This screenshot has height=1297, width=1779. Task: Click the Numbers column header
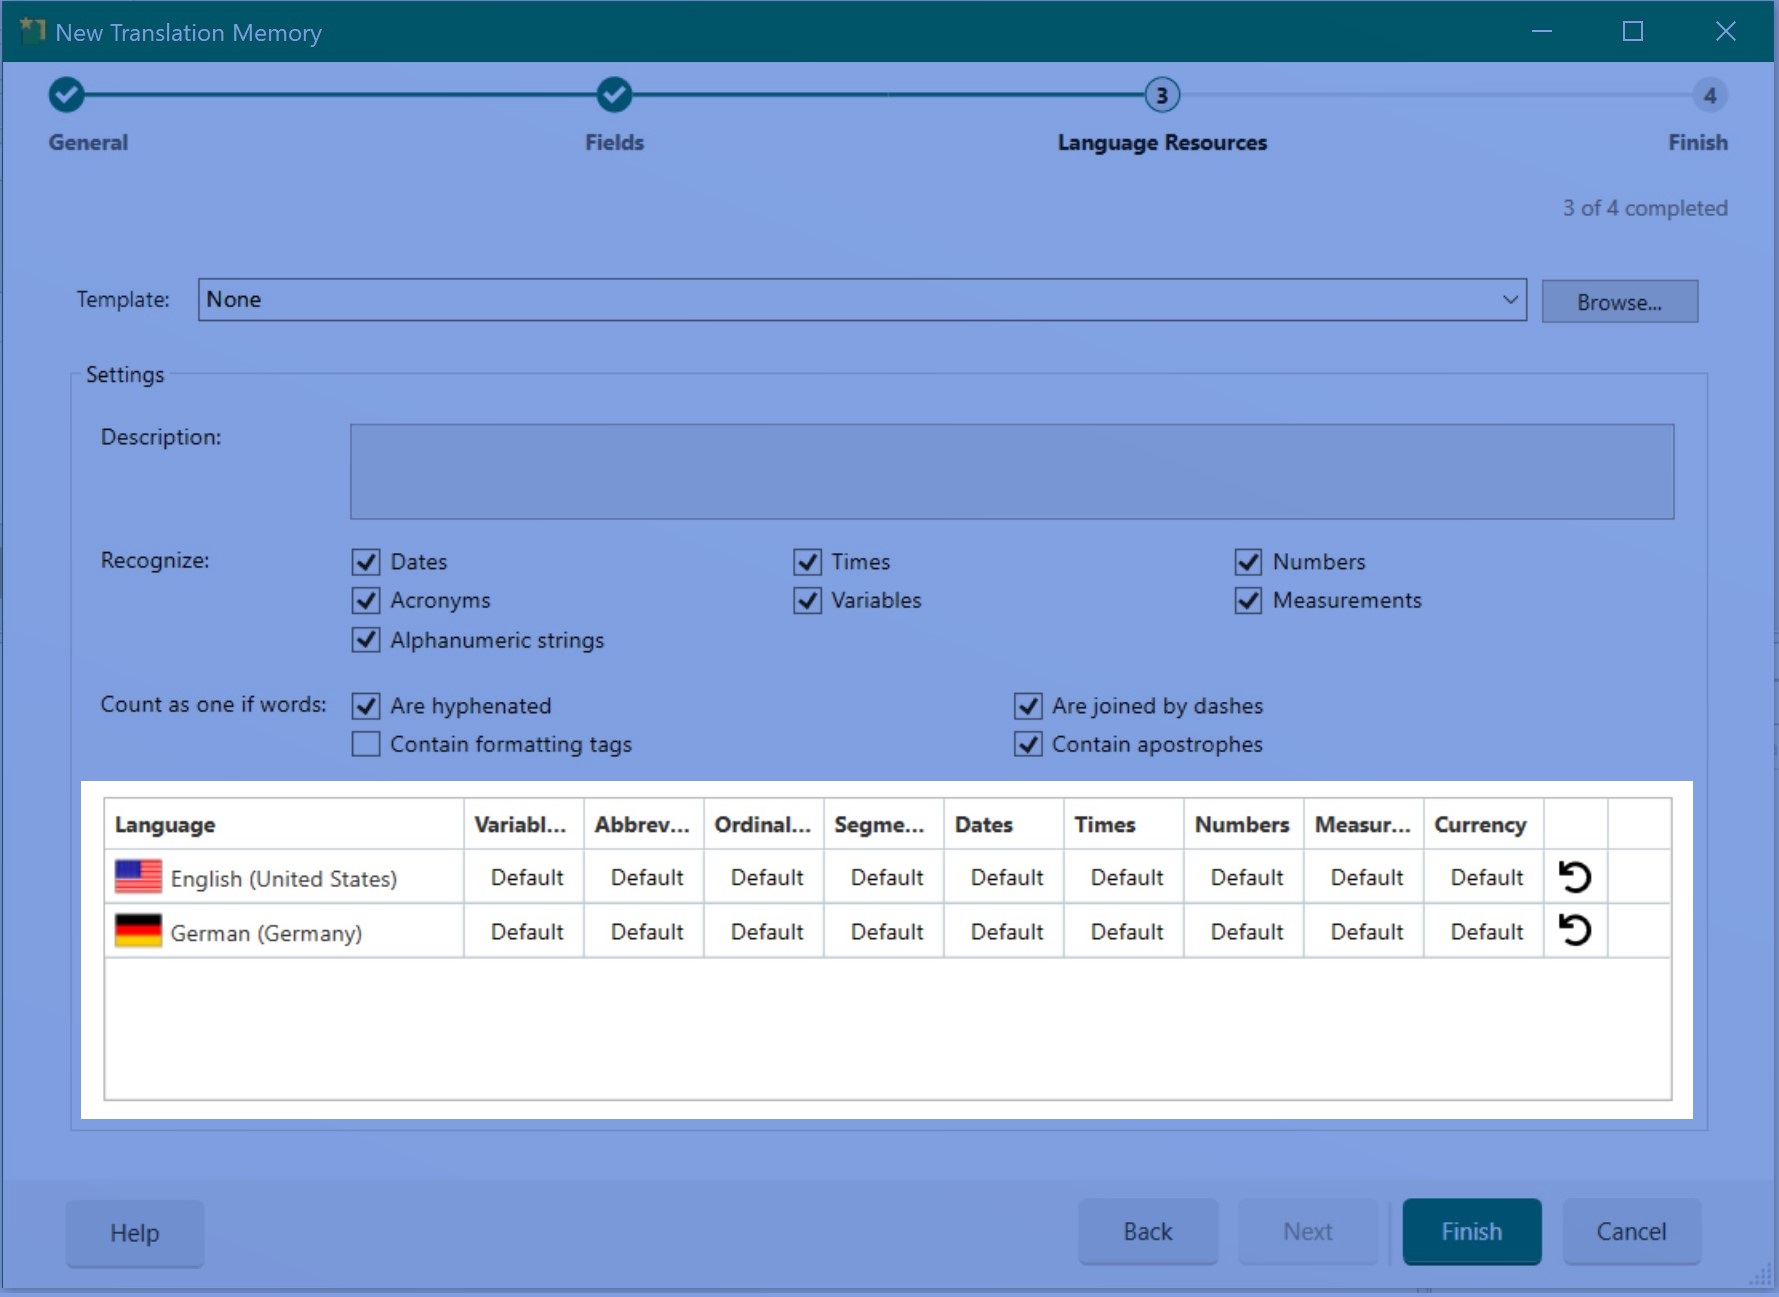(1242, 825)
